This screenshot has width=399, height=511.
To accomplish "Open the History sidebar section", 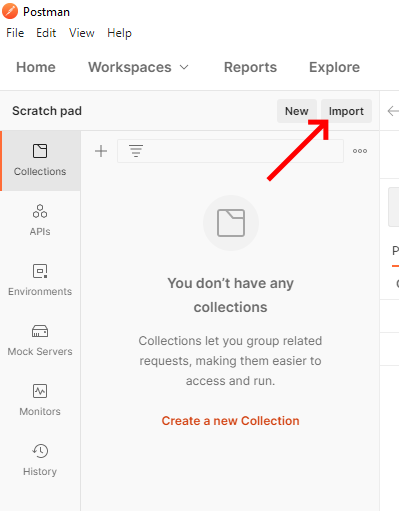I will click(x=40, y=461).
